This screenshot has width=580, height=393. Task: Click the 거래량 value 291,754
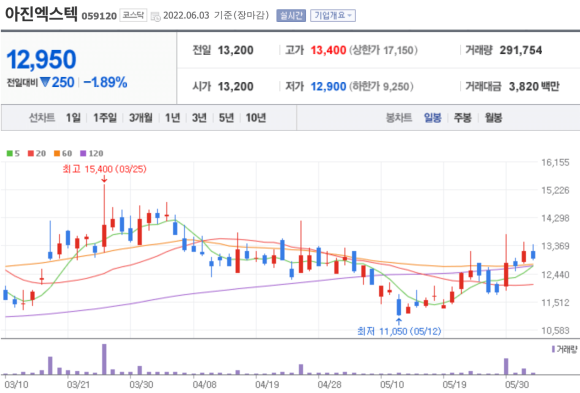(521, 50)
